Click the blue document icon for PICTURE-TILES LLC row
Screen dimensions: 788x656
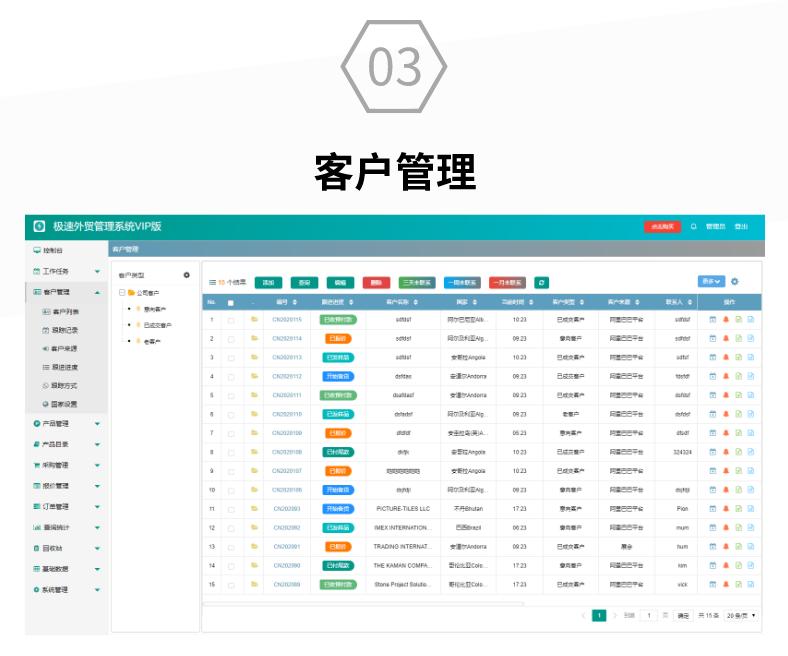751,509
